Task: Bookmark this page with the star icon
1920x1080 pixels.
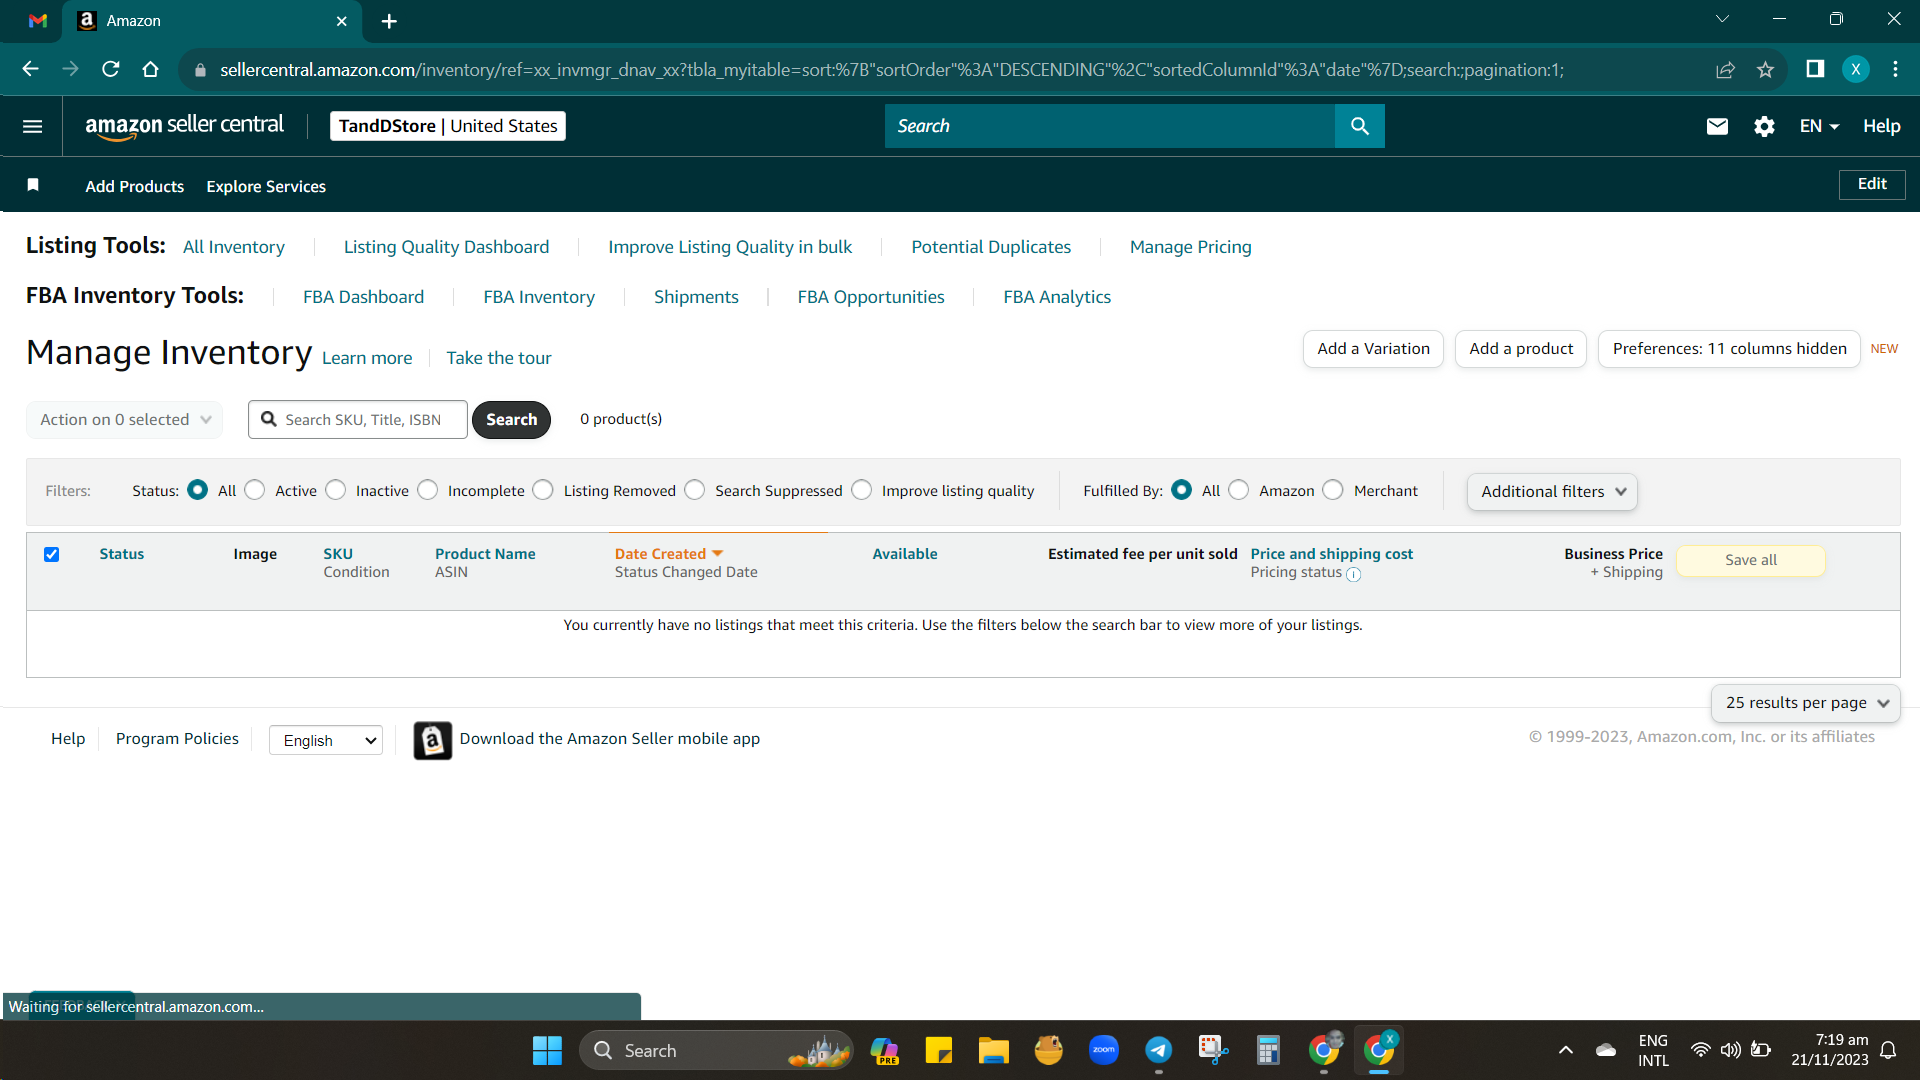Action: tap(1765, 69)
